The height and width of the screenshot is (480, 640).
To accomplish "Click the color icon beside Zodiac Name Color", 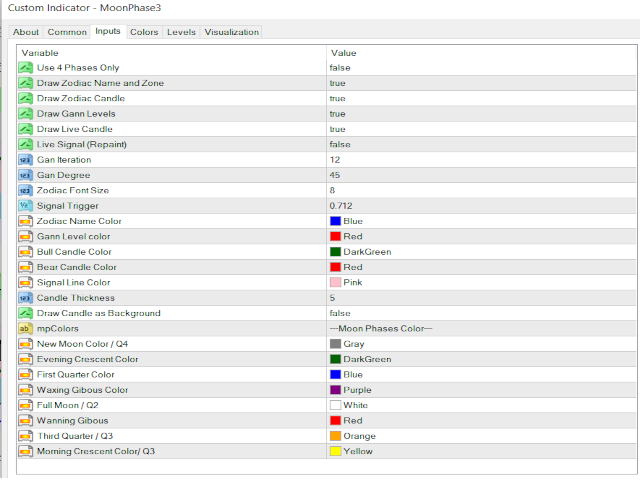I will 25,221.
